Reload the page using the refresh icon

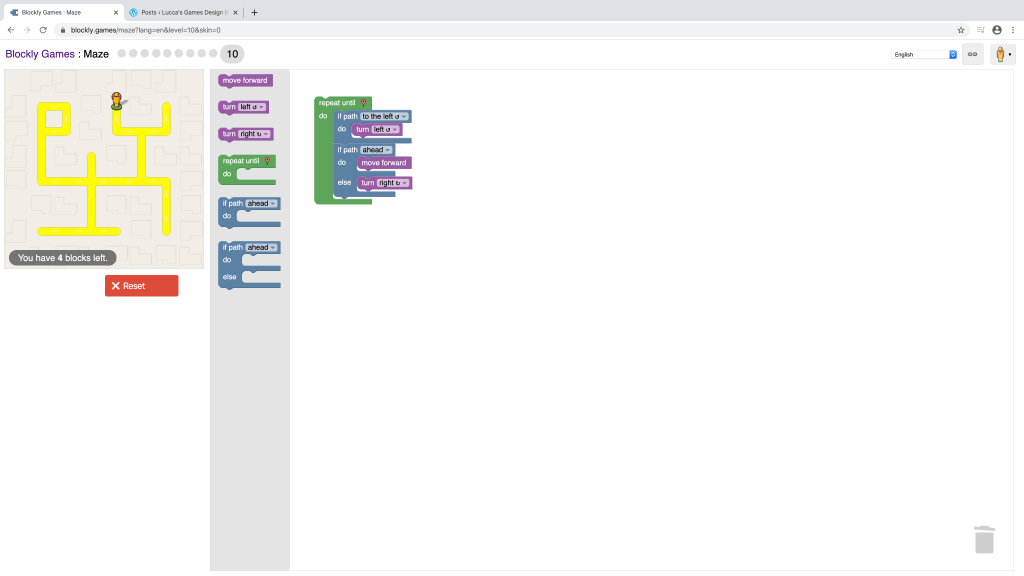click(x=43, y=30)
